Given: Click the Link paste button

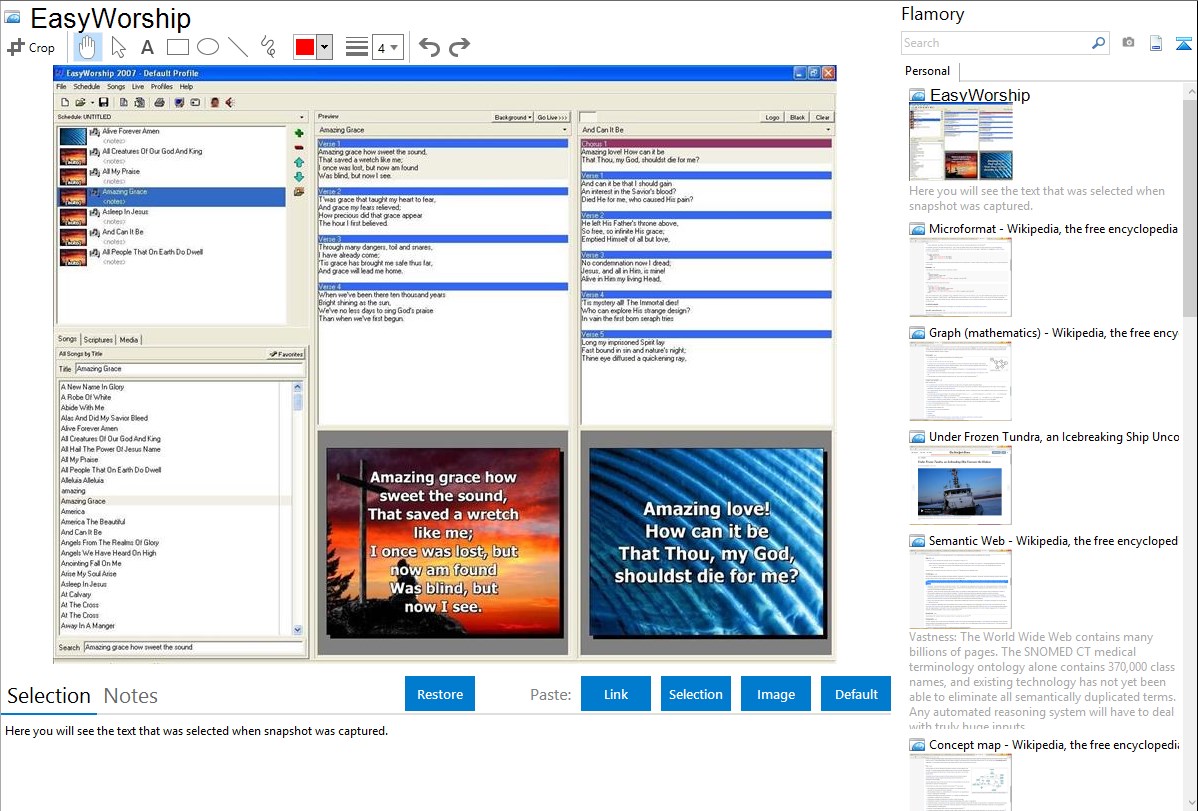Looking at the screenshot, I should coord(616,694).
